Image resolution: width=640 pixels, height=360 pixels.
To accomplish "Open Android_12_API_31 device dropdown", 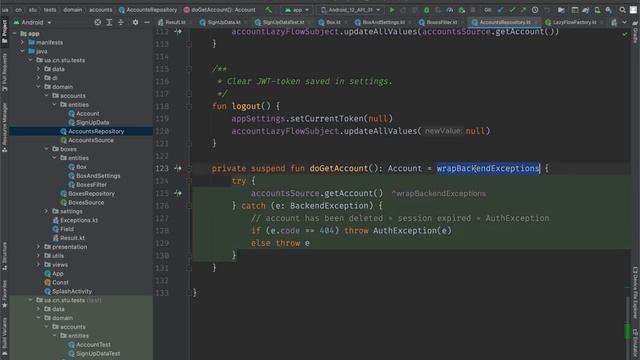I will pos(351,10).
